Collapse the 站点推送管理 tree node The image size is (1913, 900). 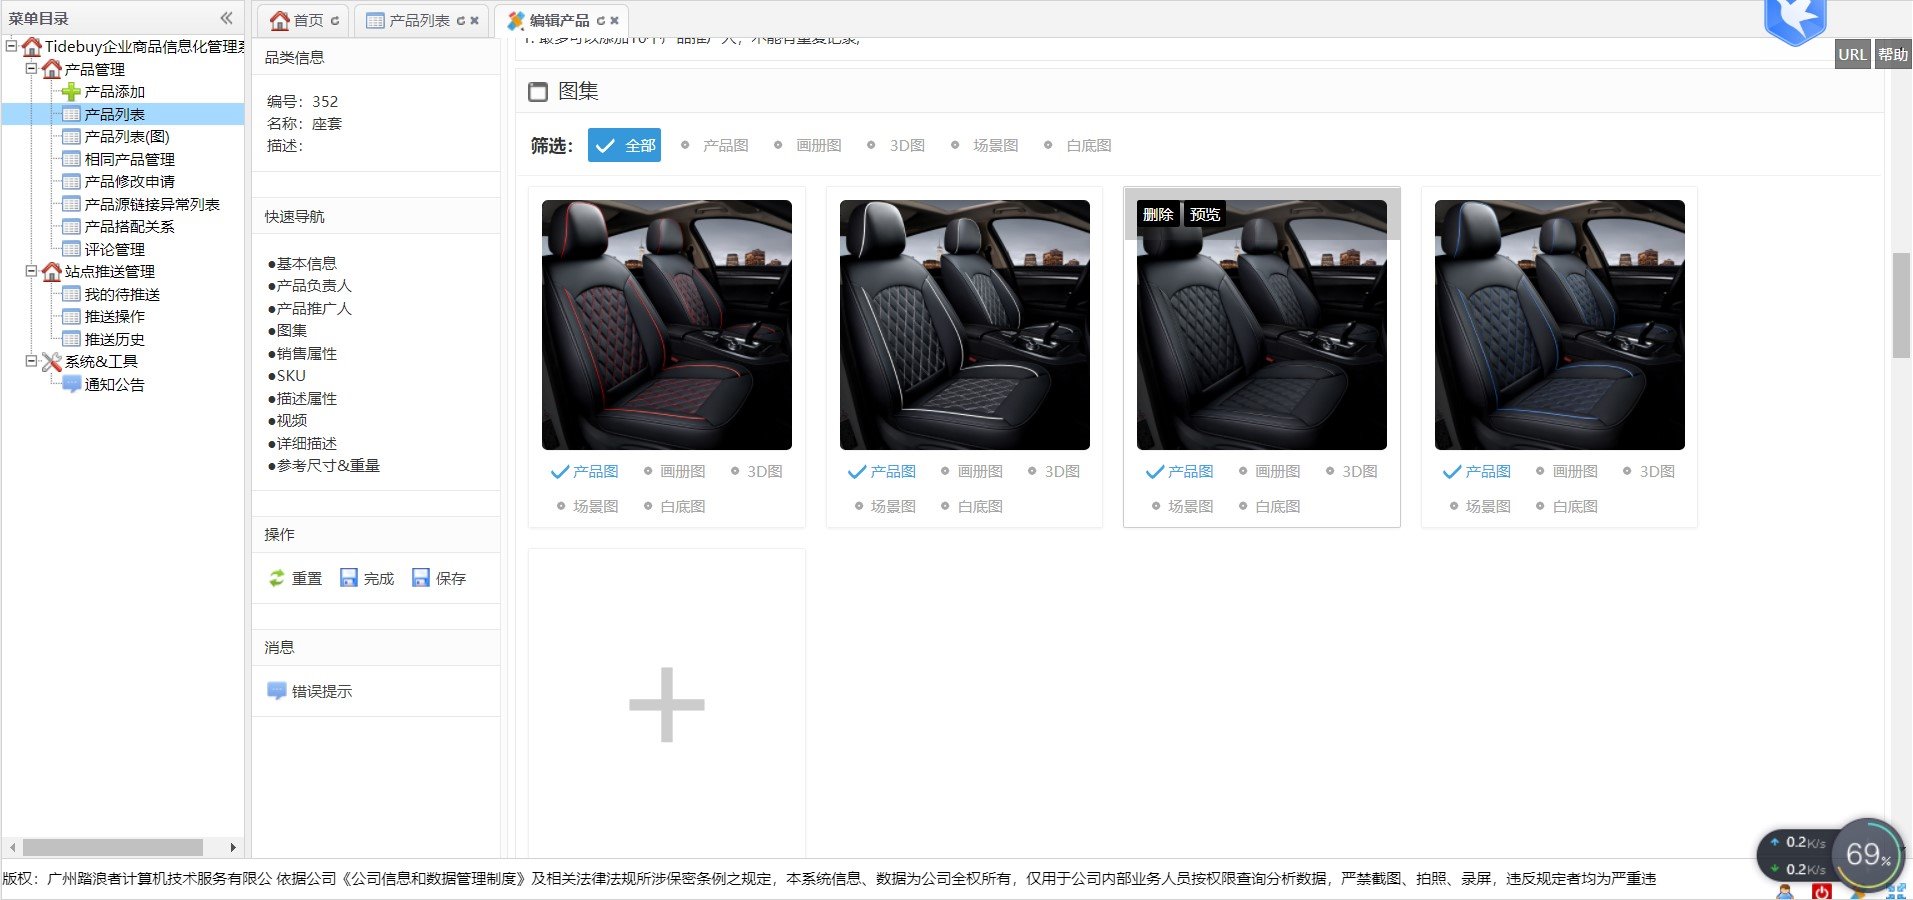[31, 271]
